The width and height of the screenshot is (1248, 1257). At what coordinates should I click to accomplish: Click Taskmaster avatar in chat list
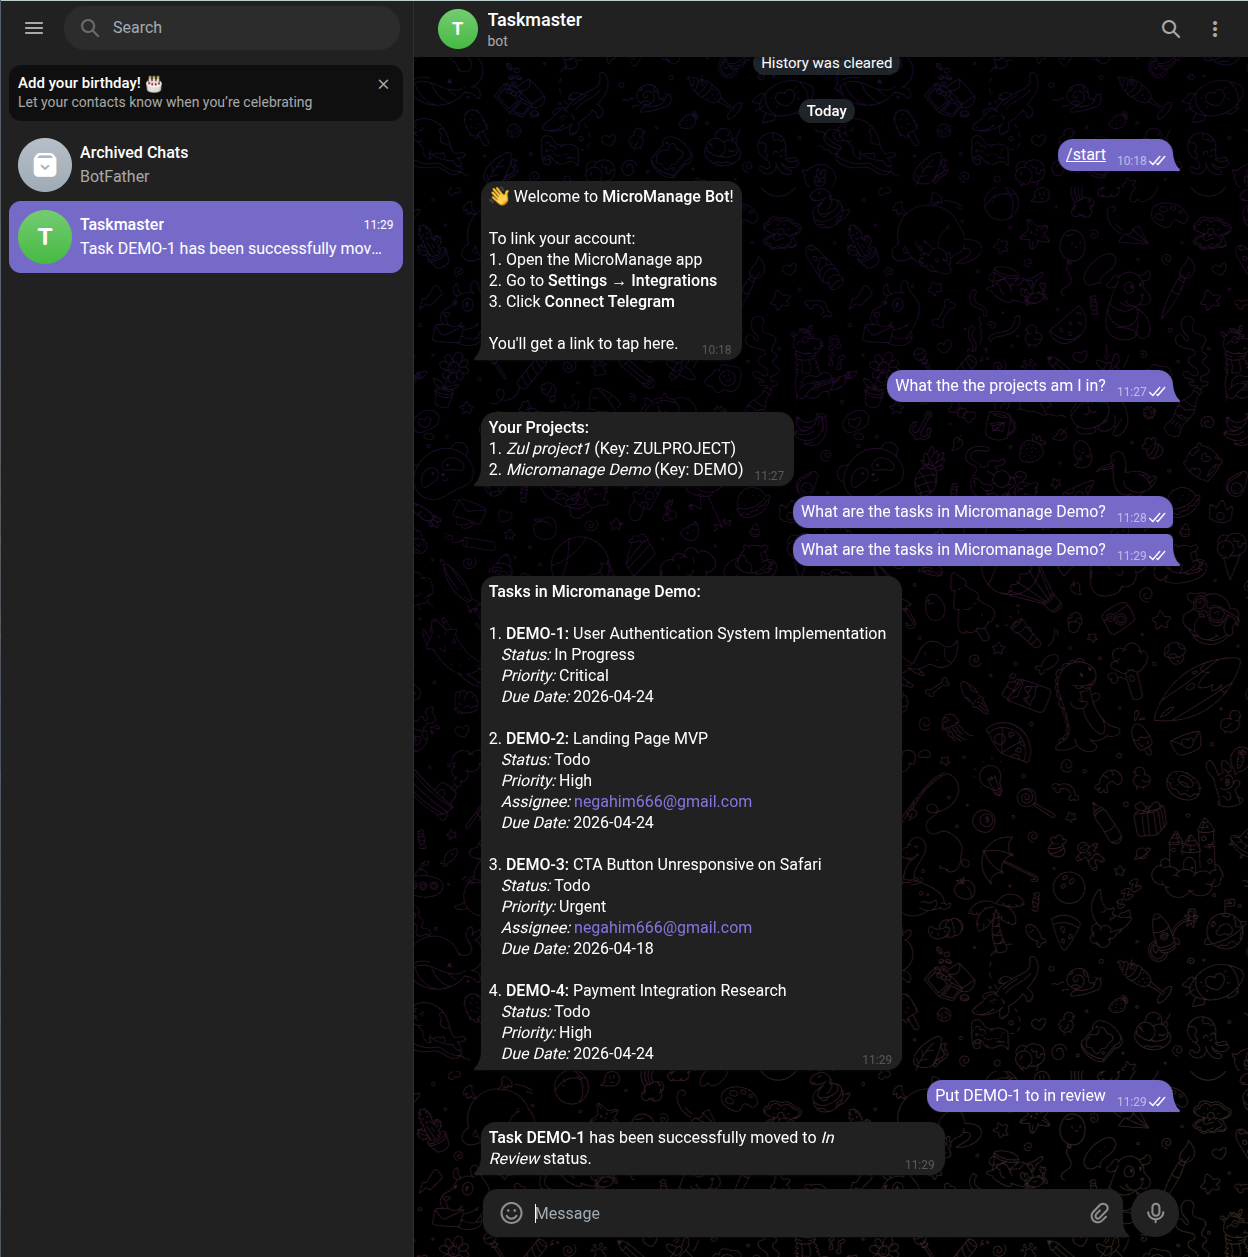pyautogui.click(x=45, y=237)
